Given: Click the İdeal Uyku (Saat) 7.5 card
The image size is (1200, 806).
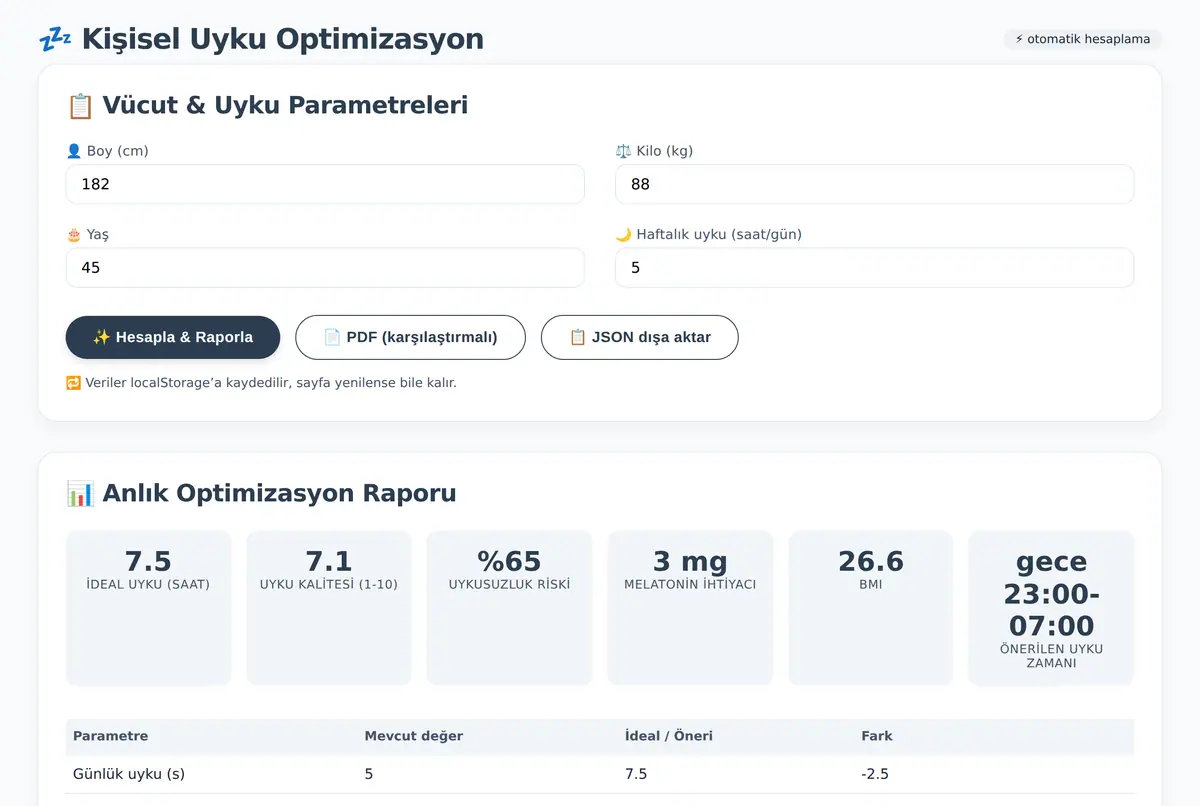Looking at the screenshot, I should coord(148,608).
